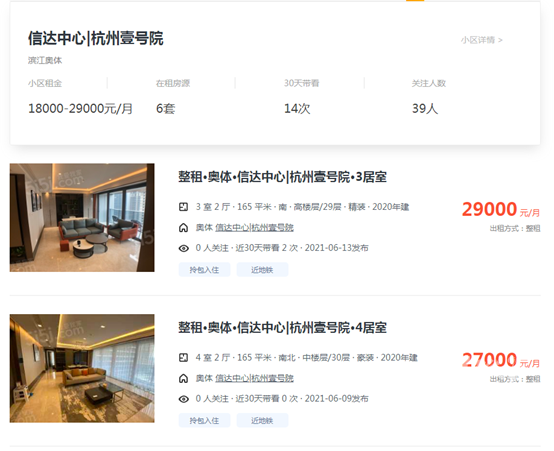Image resolution: width=554 pixels, height=451 pixels.
Task: Click the 信达中心|杭州壹号院 community heading
Action: [x=96, y=38]
